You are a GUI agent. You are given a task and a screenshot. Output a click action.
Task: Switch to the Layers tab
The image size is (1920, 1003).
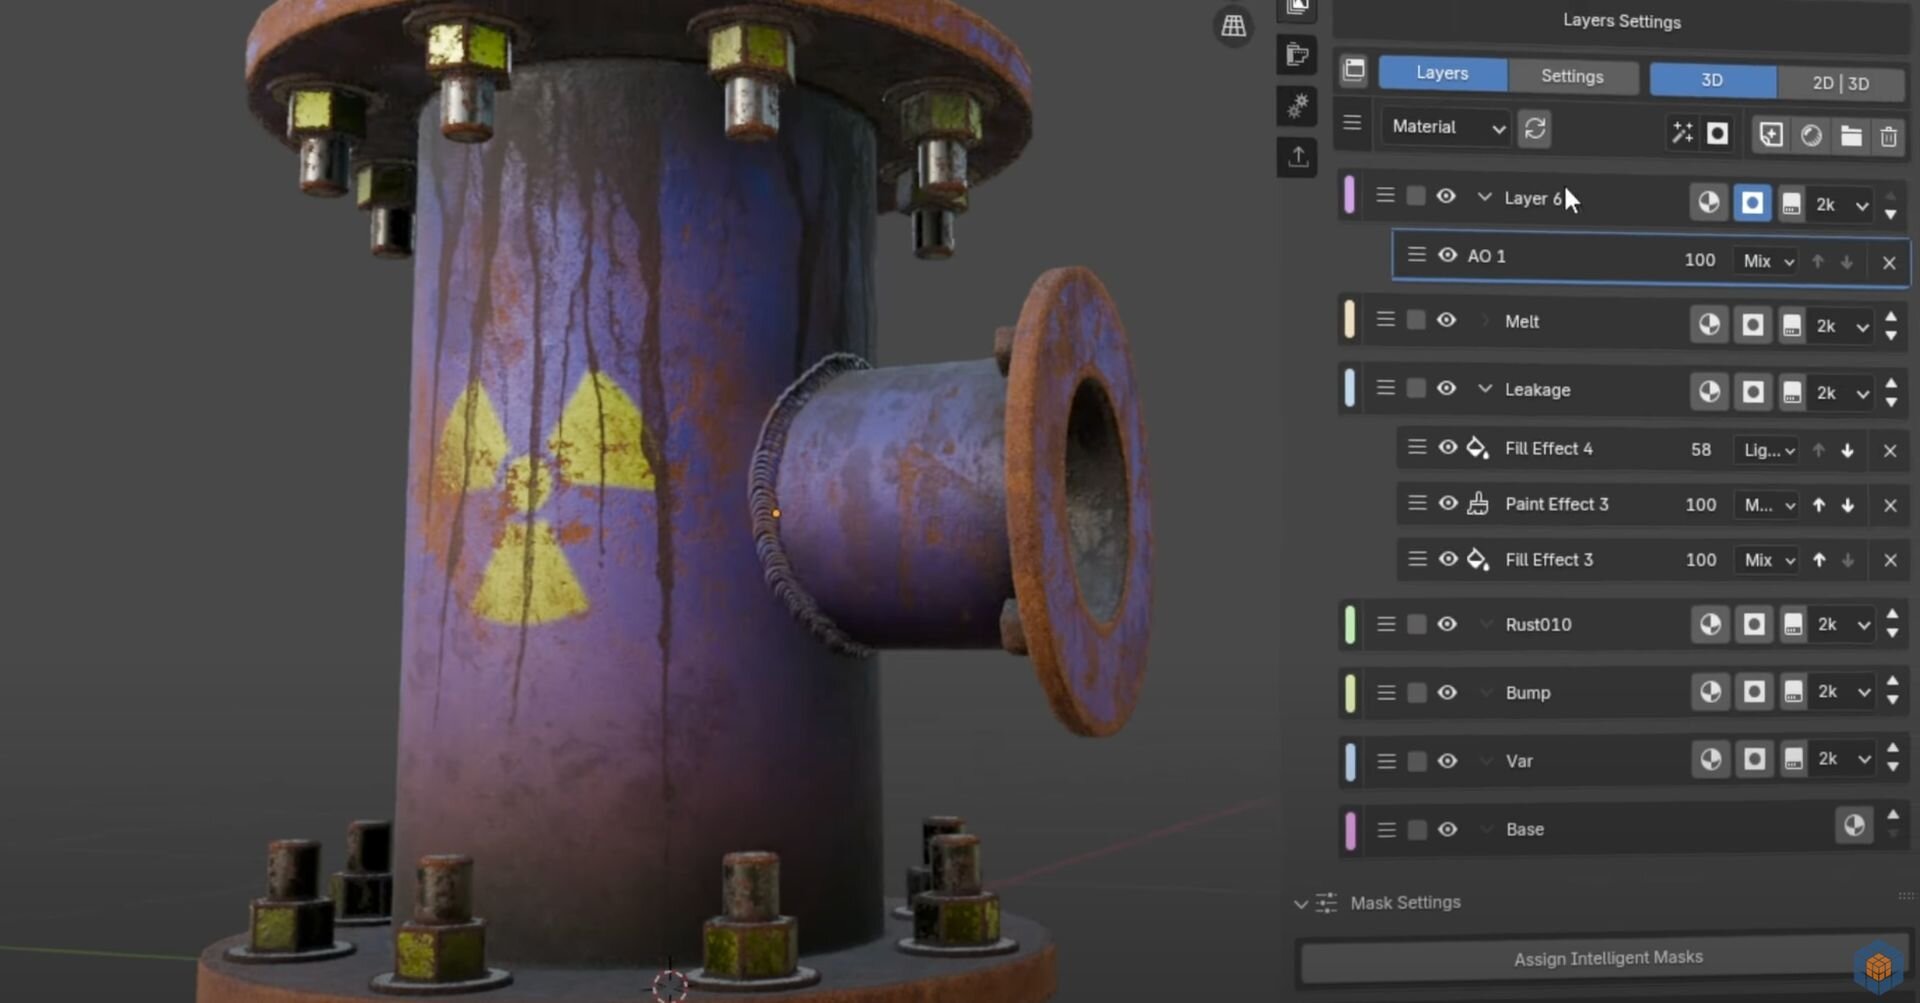click(1442, 73)
